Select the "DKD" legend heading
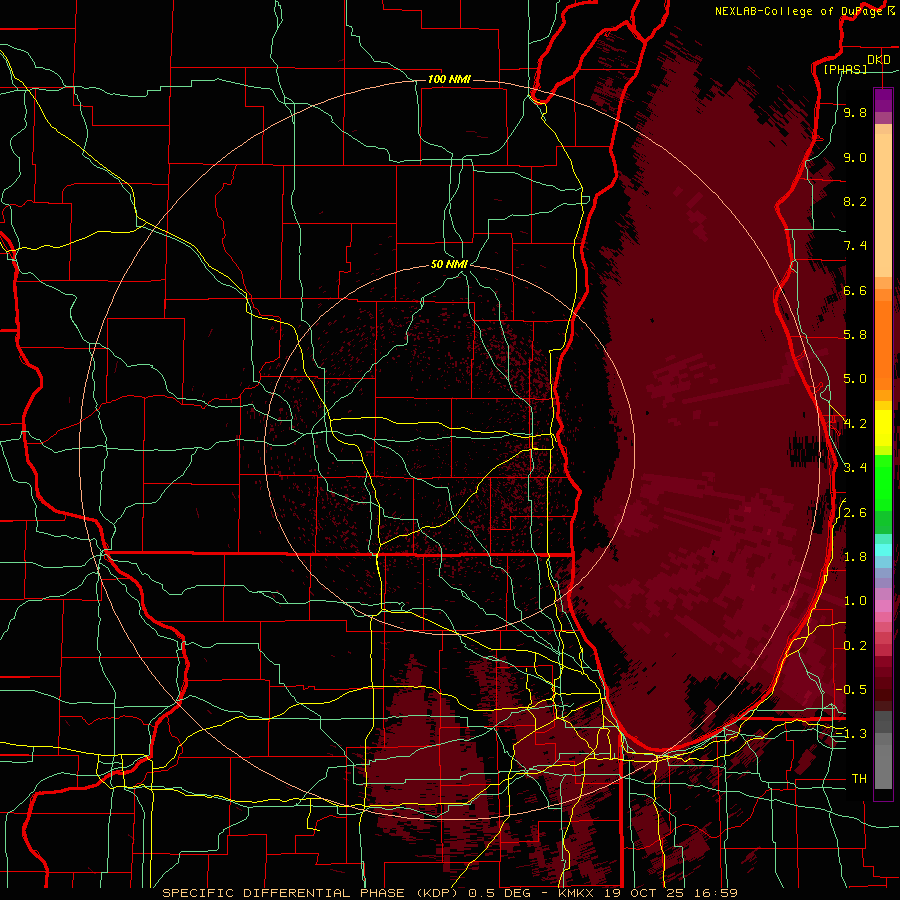The image size is (900, 900). coord(878,60)
